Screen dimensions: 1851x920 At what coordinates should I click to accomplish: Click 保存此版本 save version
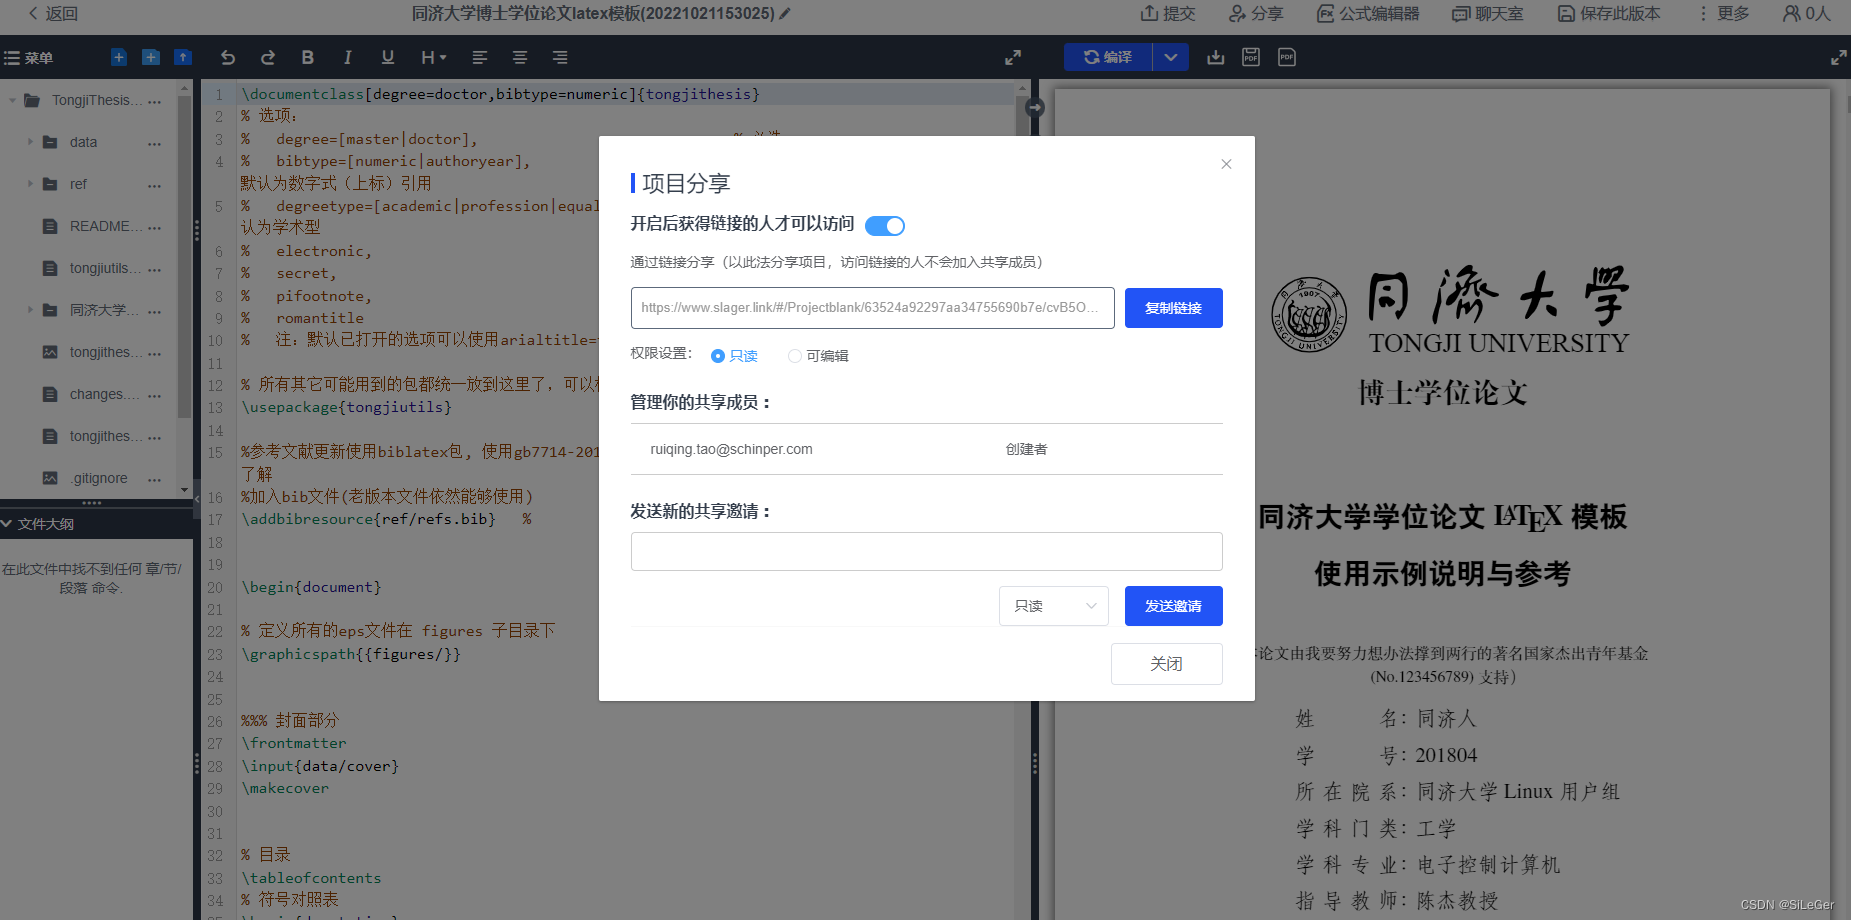pyautogui.click(x=1609, y=14)
